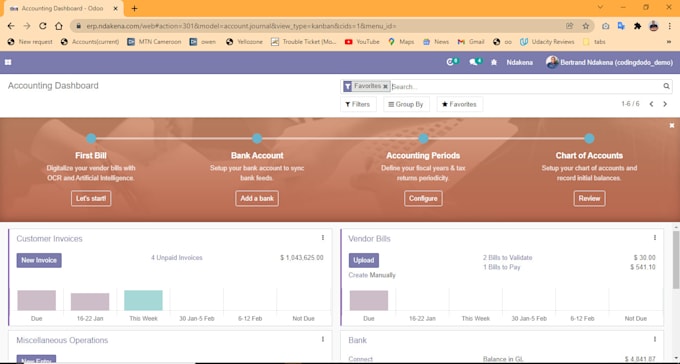
Task: Open Customer Invoices journal title
Action: coord(49,239)
